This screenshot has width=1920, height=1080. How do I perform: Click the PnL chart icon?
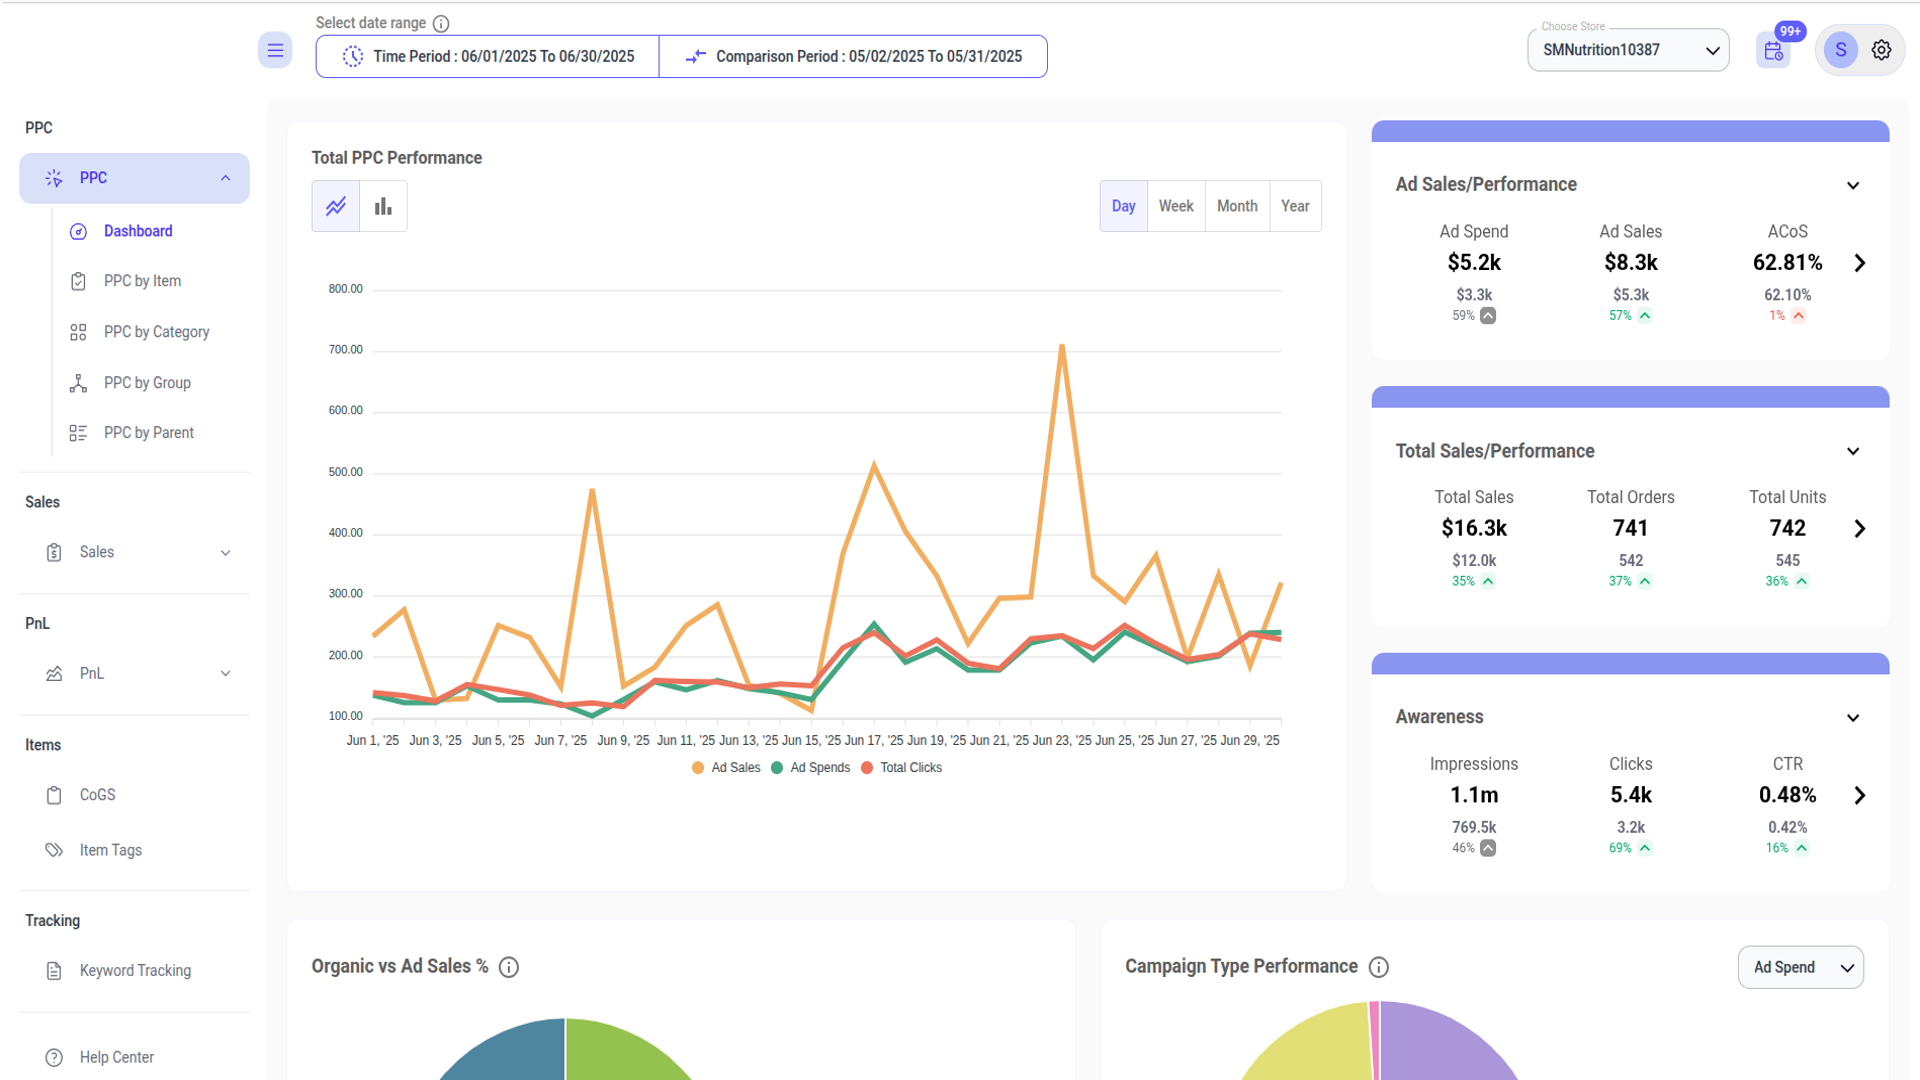(x=54, y=674)
